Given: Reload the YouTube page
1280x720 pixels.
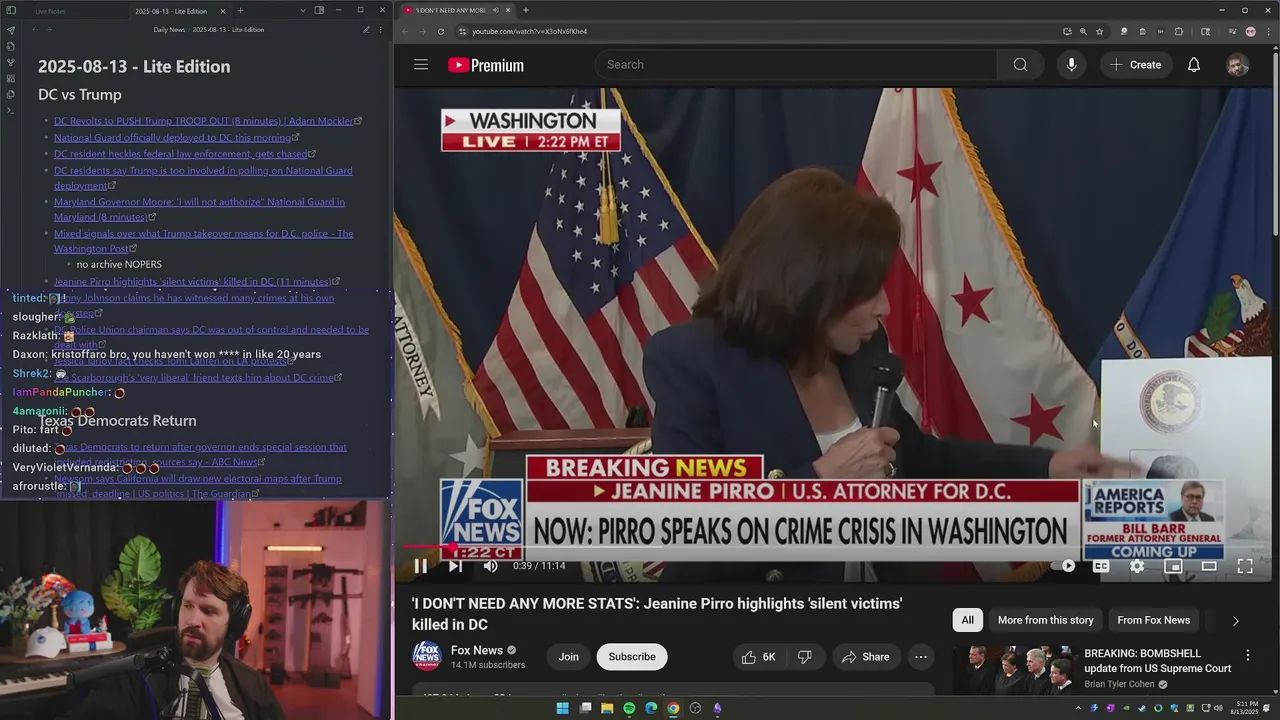Looking at the screenshot, I should click(440, 31).
